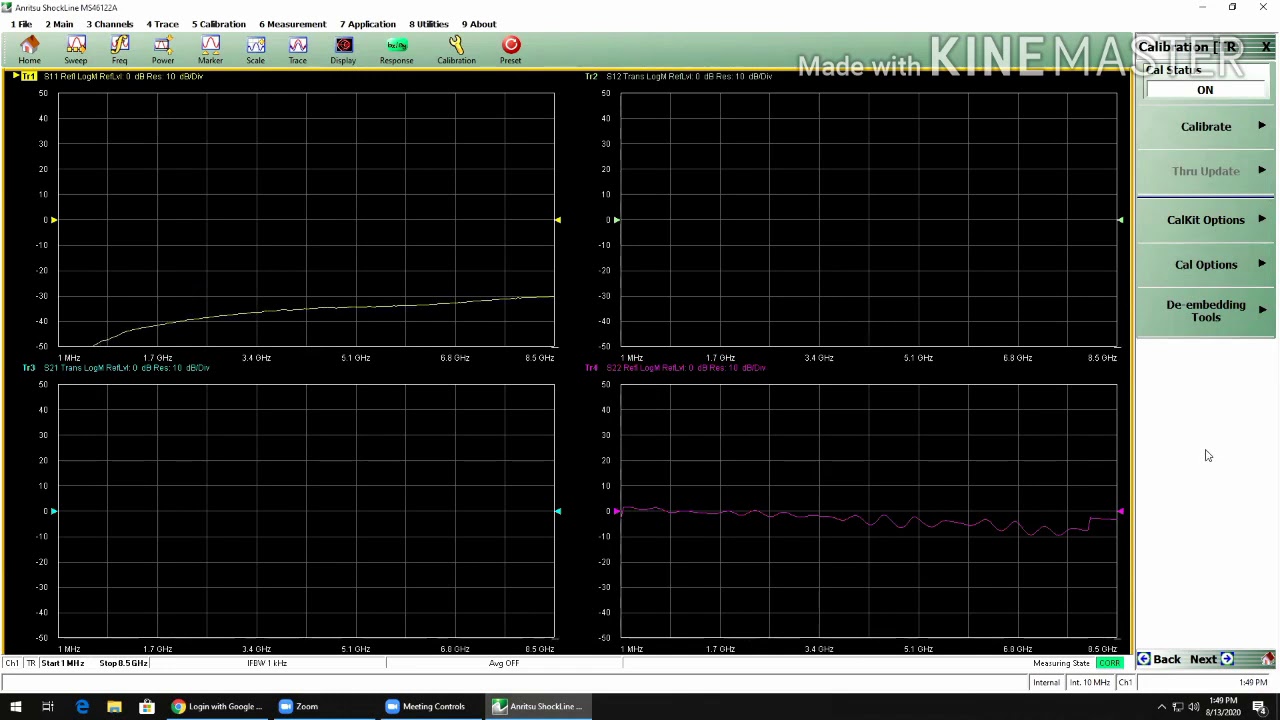Open the Trace tool icon

[298, 50]
